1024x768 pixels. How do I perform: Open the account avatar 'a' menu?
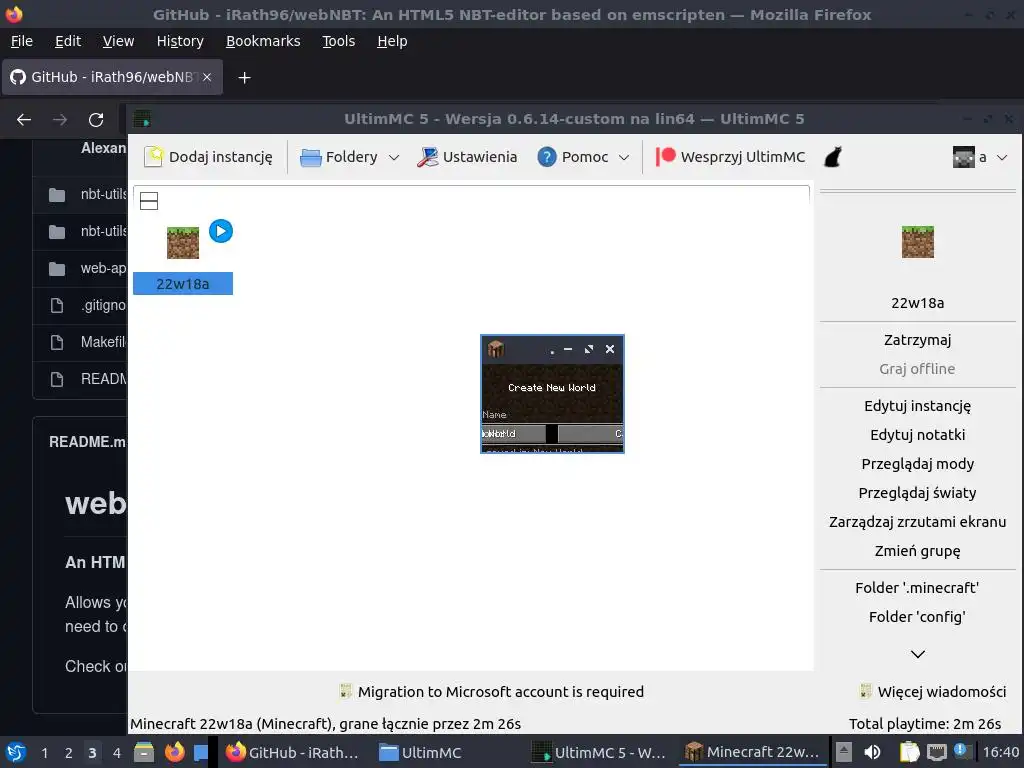[x=970, y=157]
